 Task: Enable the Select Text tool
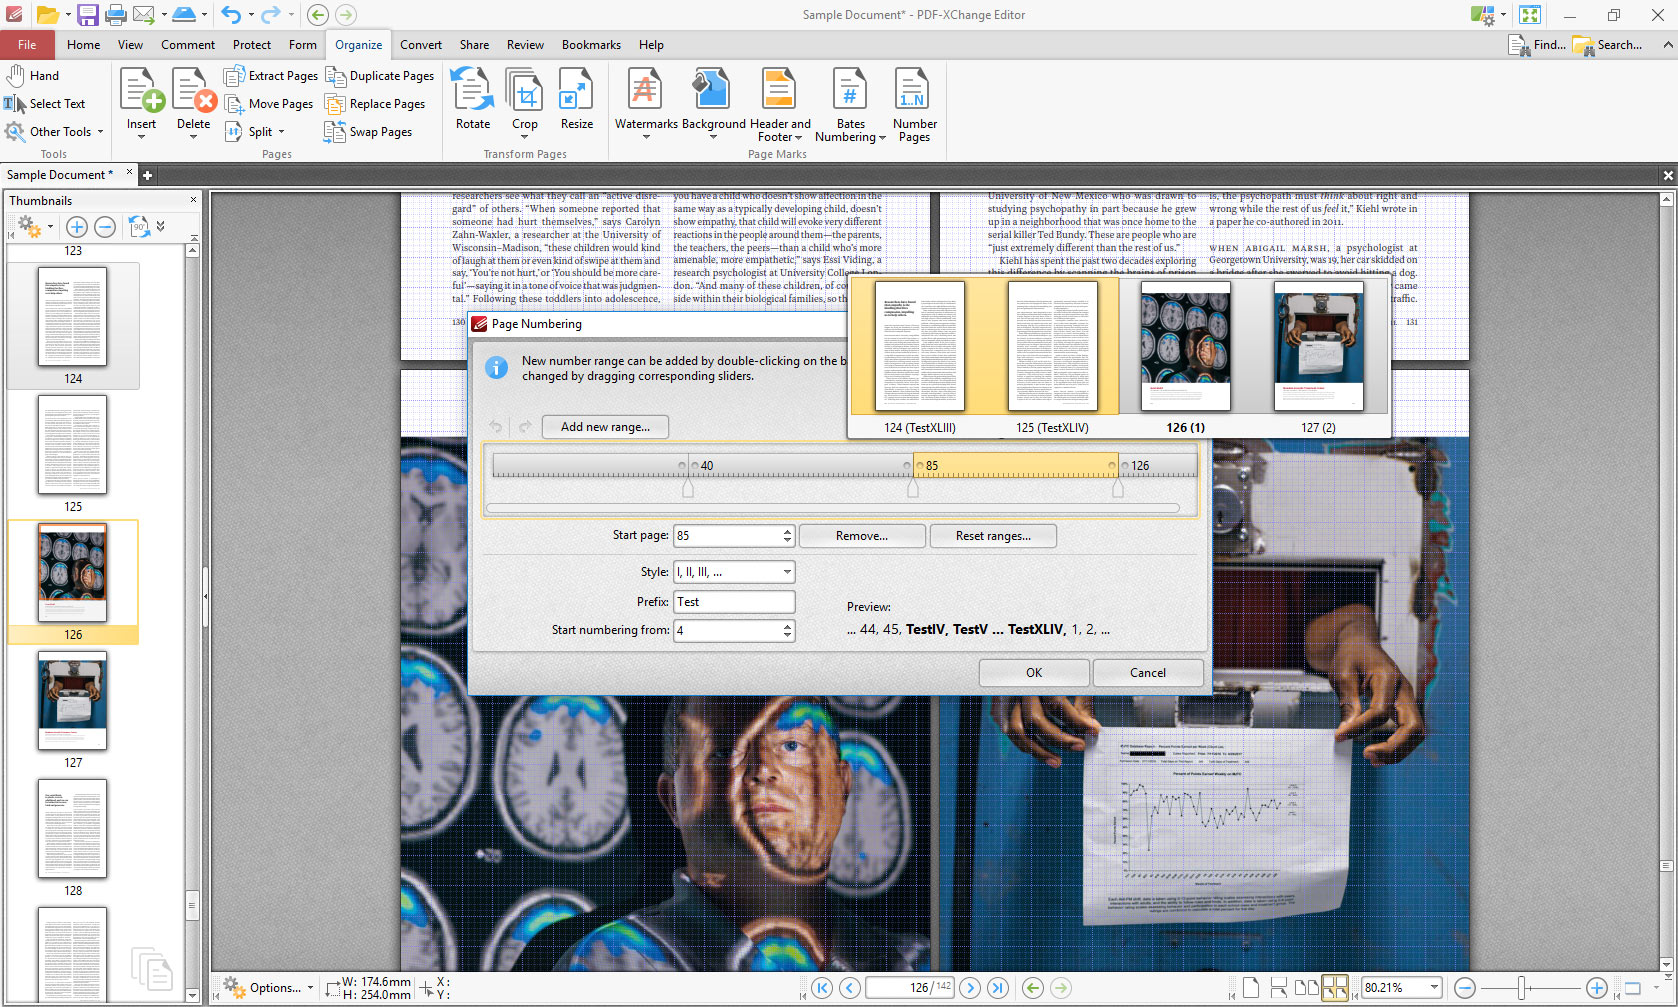(x=45, y=104)
